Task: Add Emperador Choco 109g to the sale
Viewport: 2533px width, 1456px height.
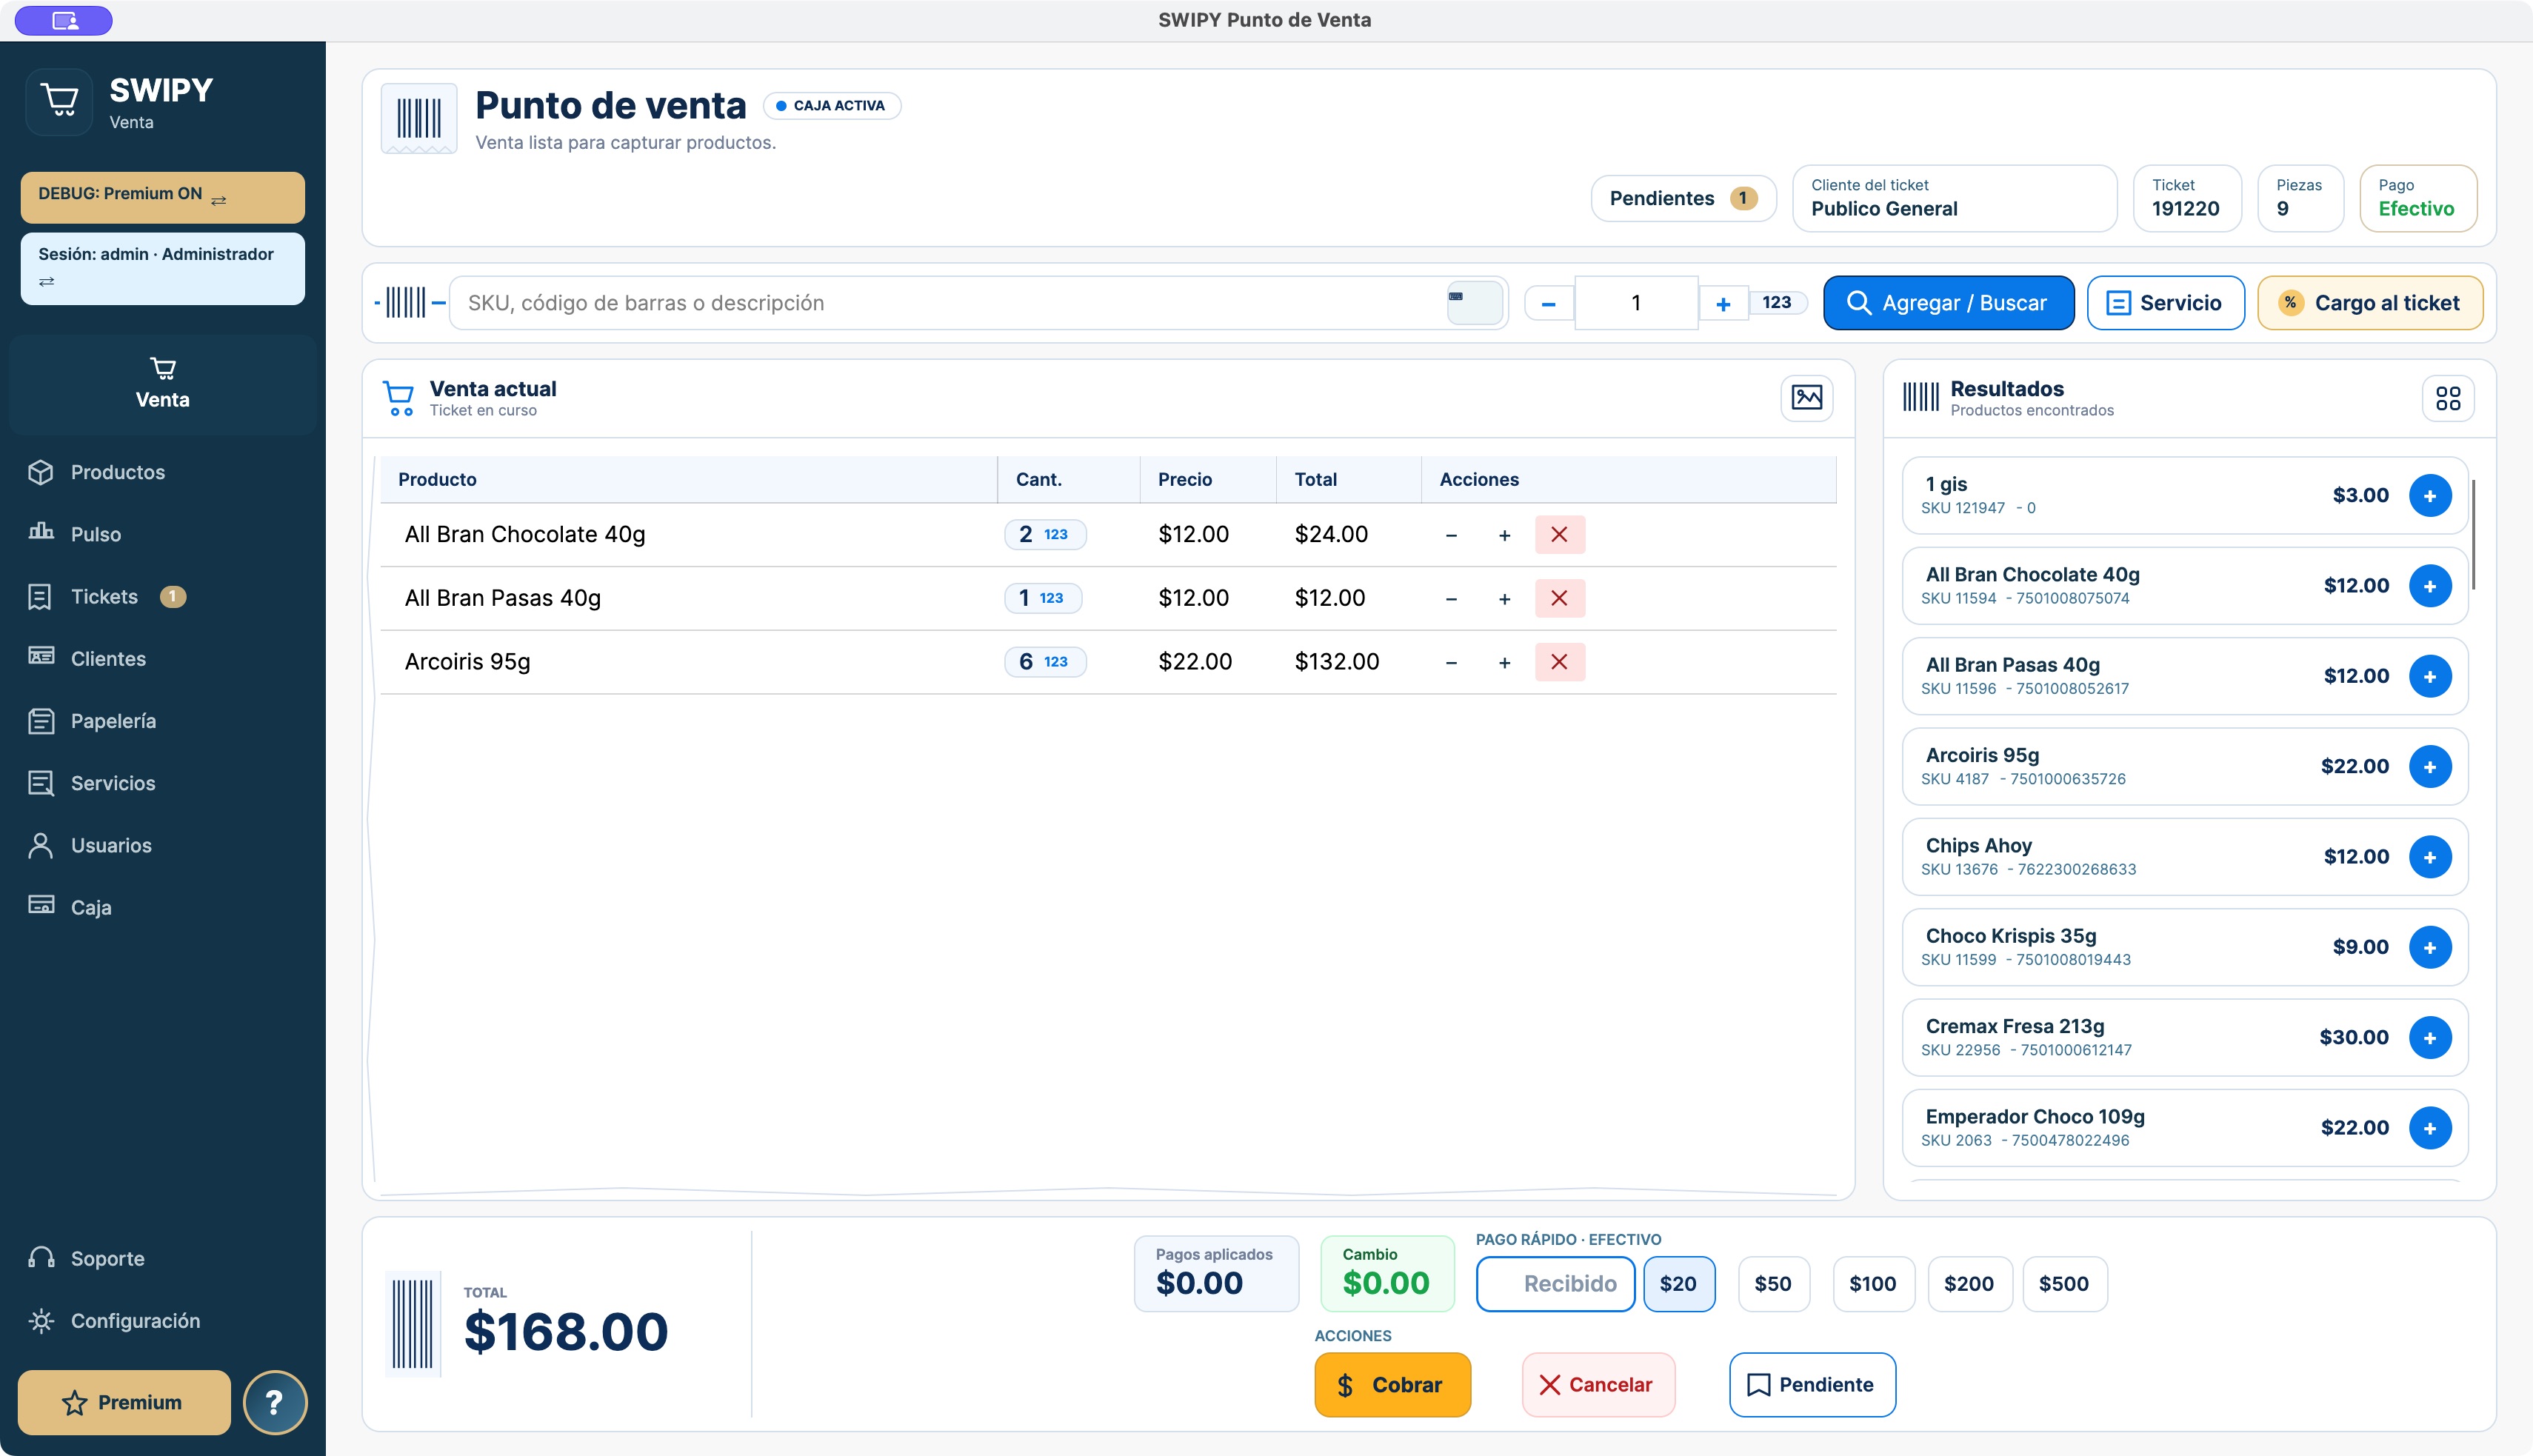Action: click(2430, 1128)
